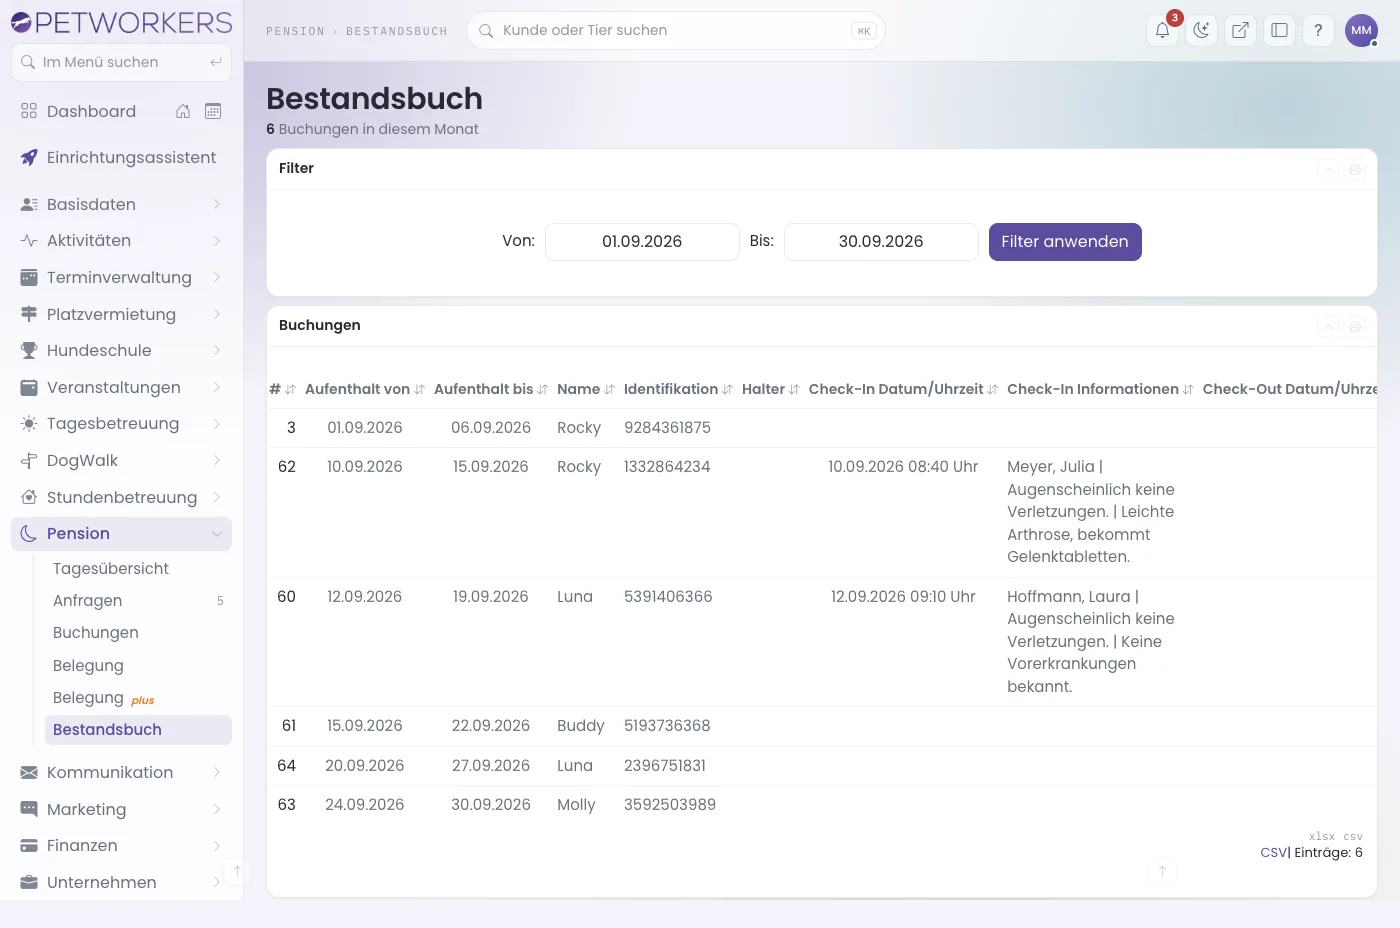Sort by Aufenthalt von column
The image size is (1400, 928).
click(x=365, y=389)
